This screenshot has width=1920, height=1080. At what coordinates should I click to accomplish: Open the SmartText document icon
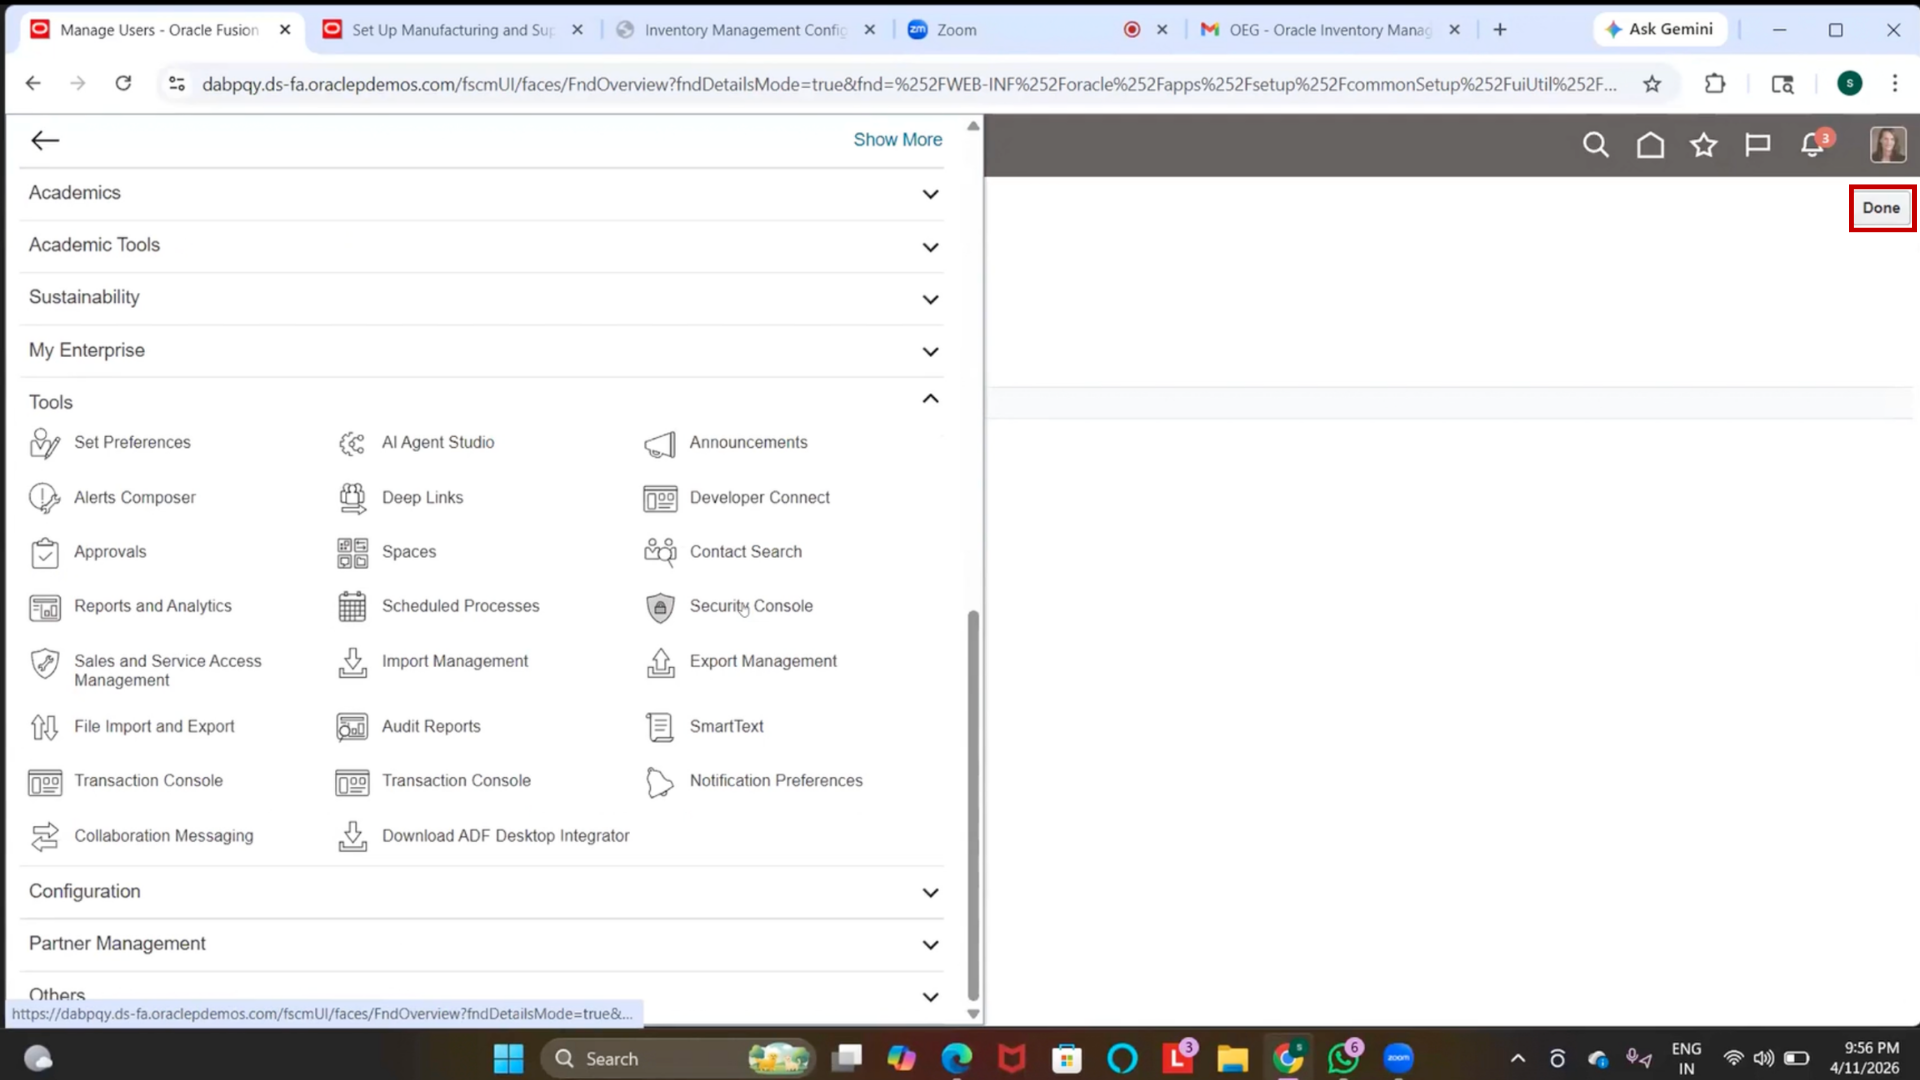pos(660,727)
